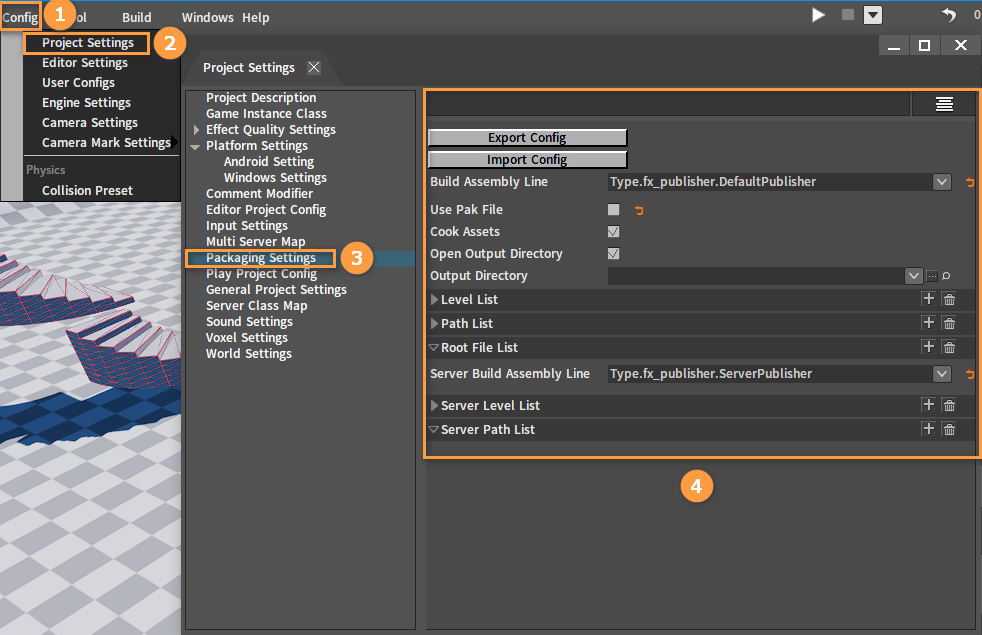Choose Collision Preset menu entry
This screenshot has width=982, height=635.
[87, 190]
